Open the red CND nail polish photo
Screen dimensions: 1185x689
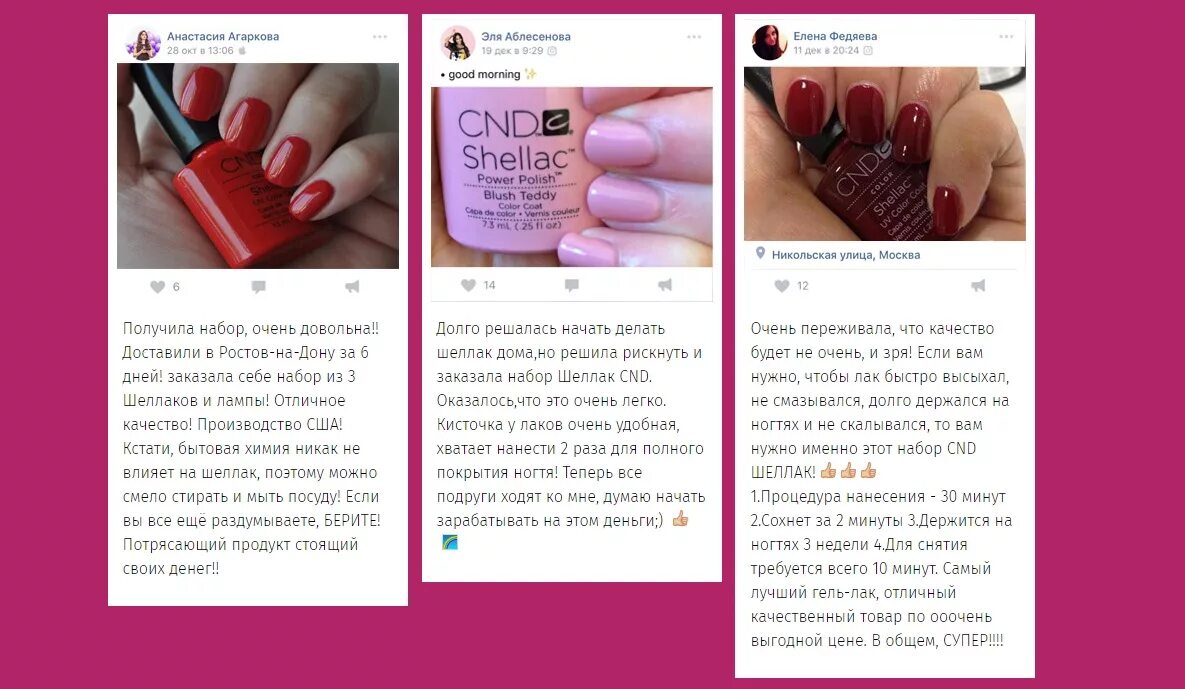(258, 165)
